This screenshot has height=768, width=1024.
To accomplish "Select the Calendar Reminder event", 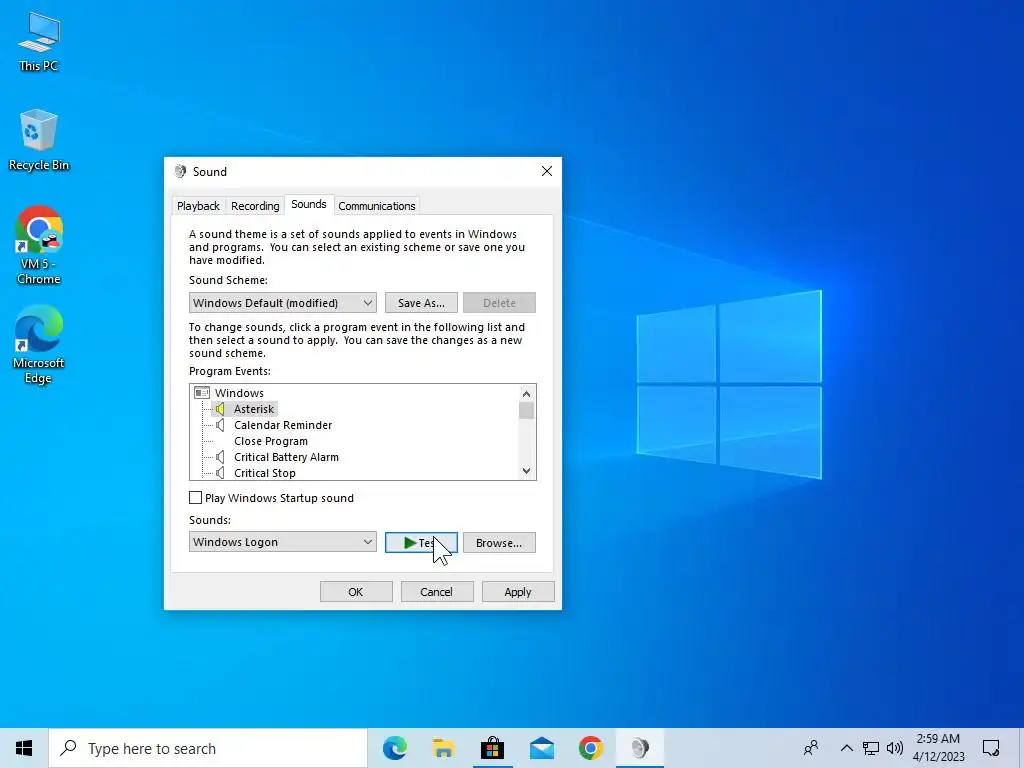I will coord(283,425).
